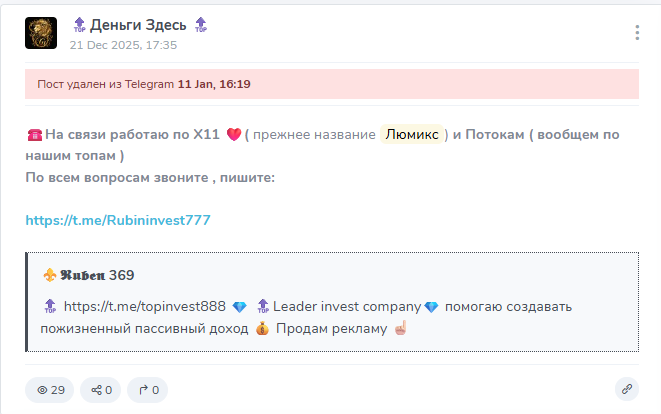Viewport: 661px width, 414px height.
Task: Open the https://t.me/Rubininvest777 link
Action: coord(118,220)
